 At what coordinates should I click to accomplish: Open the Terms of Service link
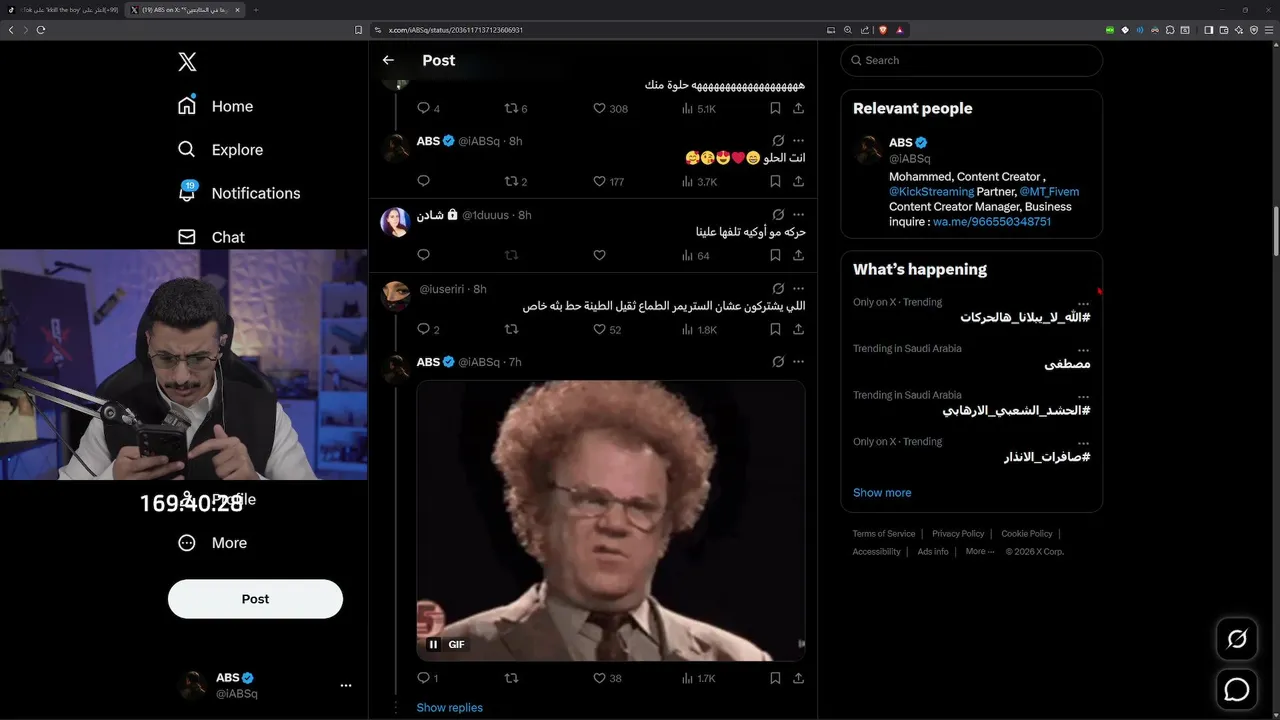(884, 534)
